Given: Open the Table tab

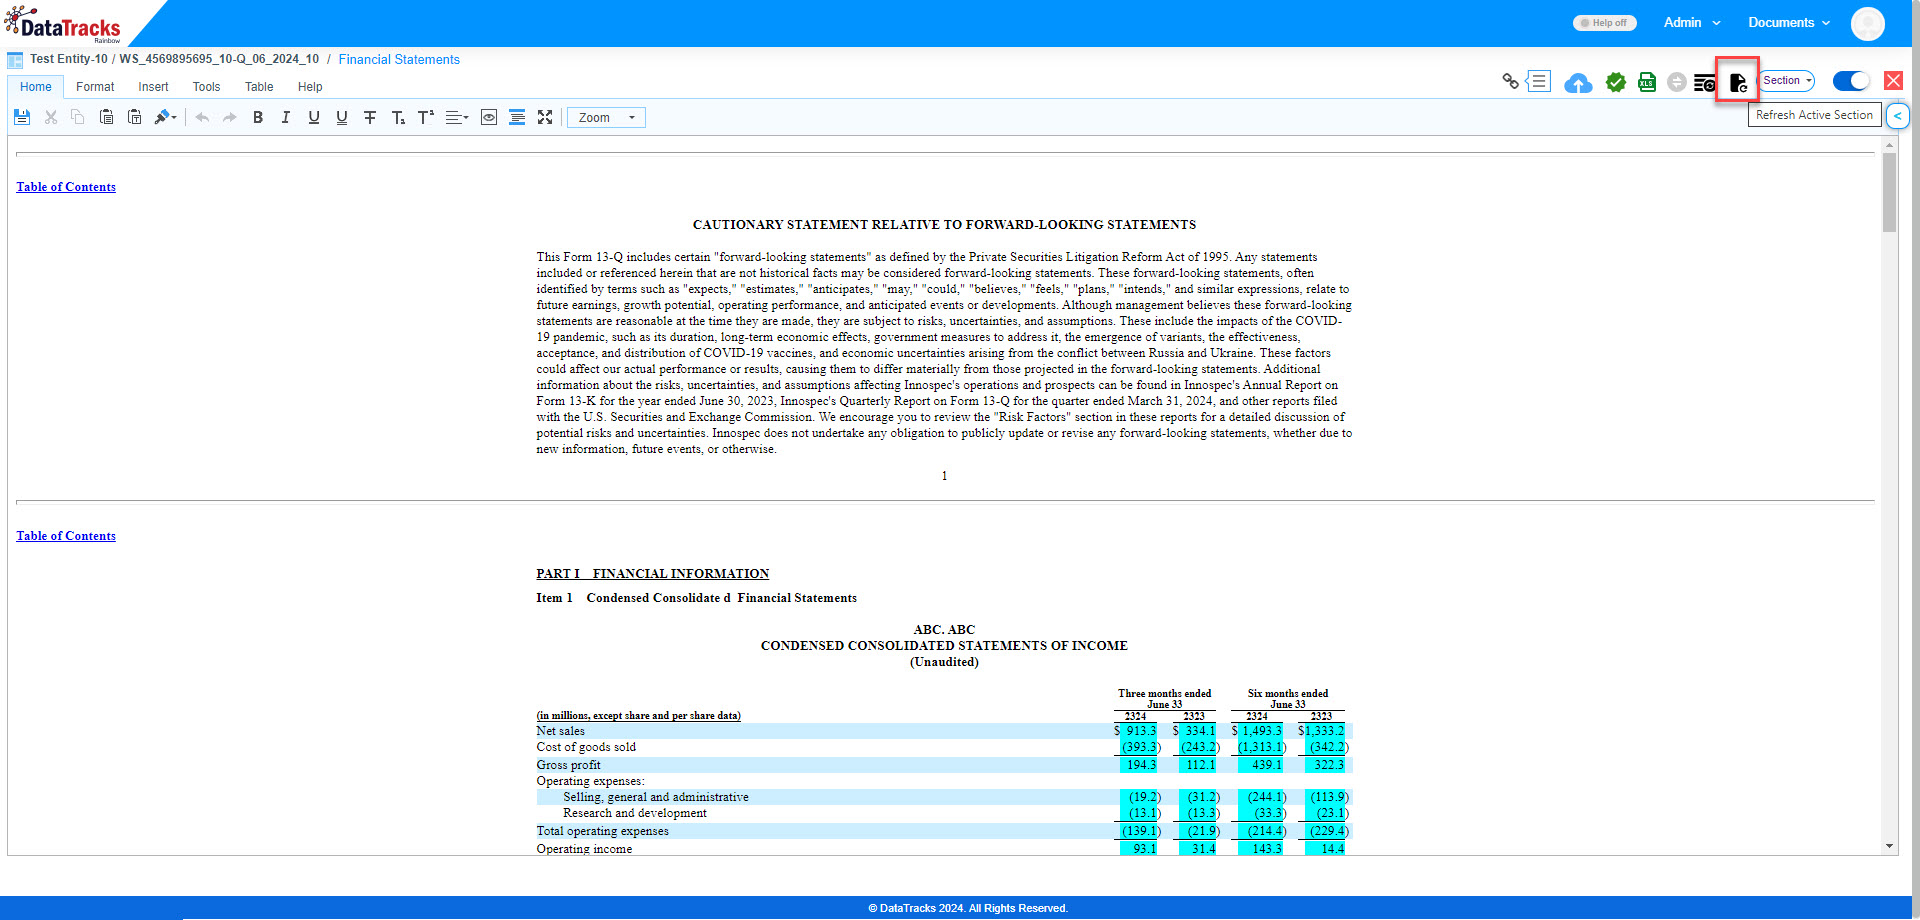Looking at the screenshot, I should point(259,87).
